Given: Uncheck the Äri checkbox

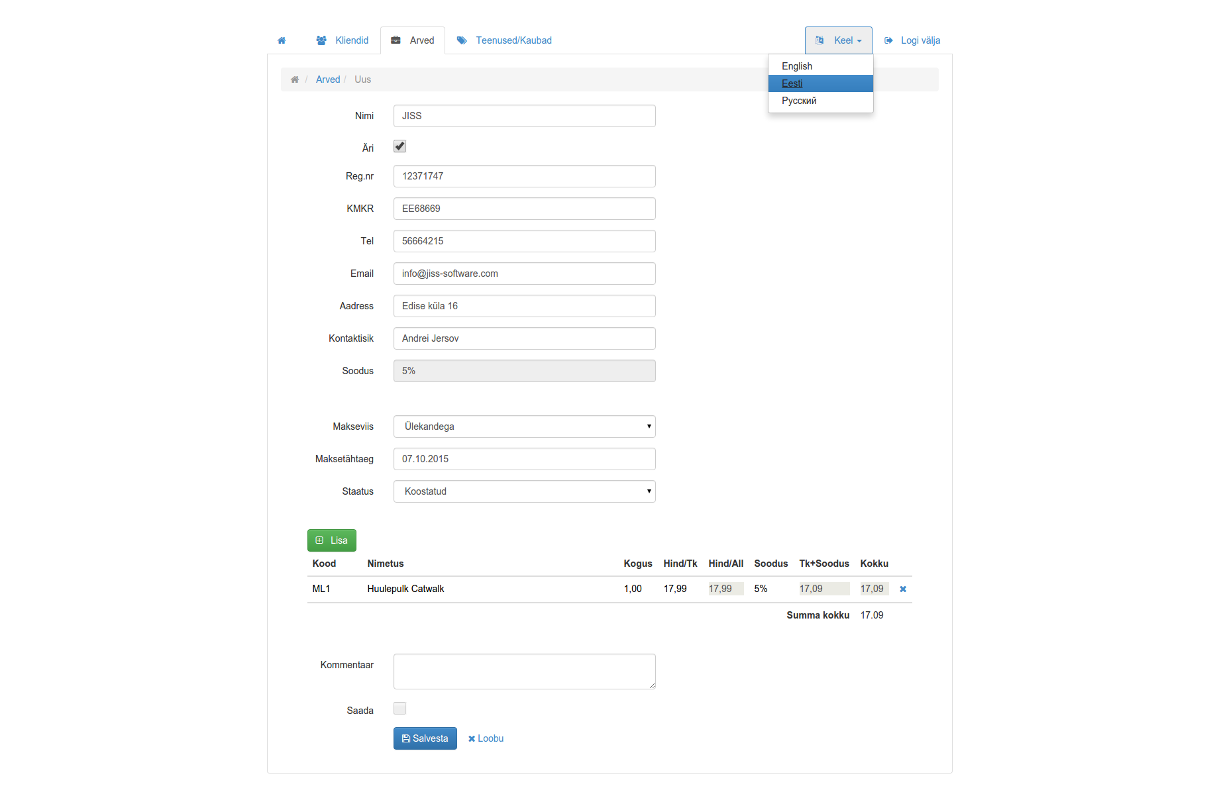Looking at the screenshot, I should pos(400,146).
